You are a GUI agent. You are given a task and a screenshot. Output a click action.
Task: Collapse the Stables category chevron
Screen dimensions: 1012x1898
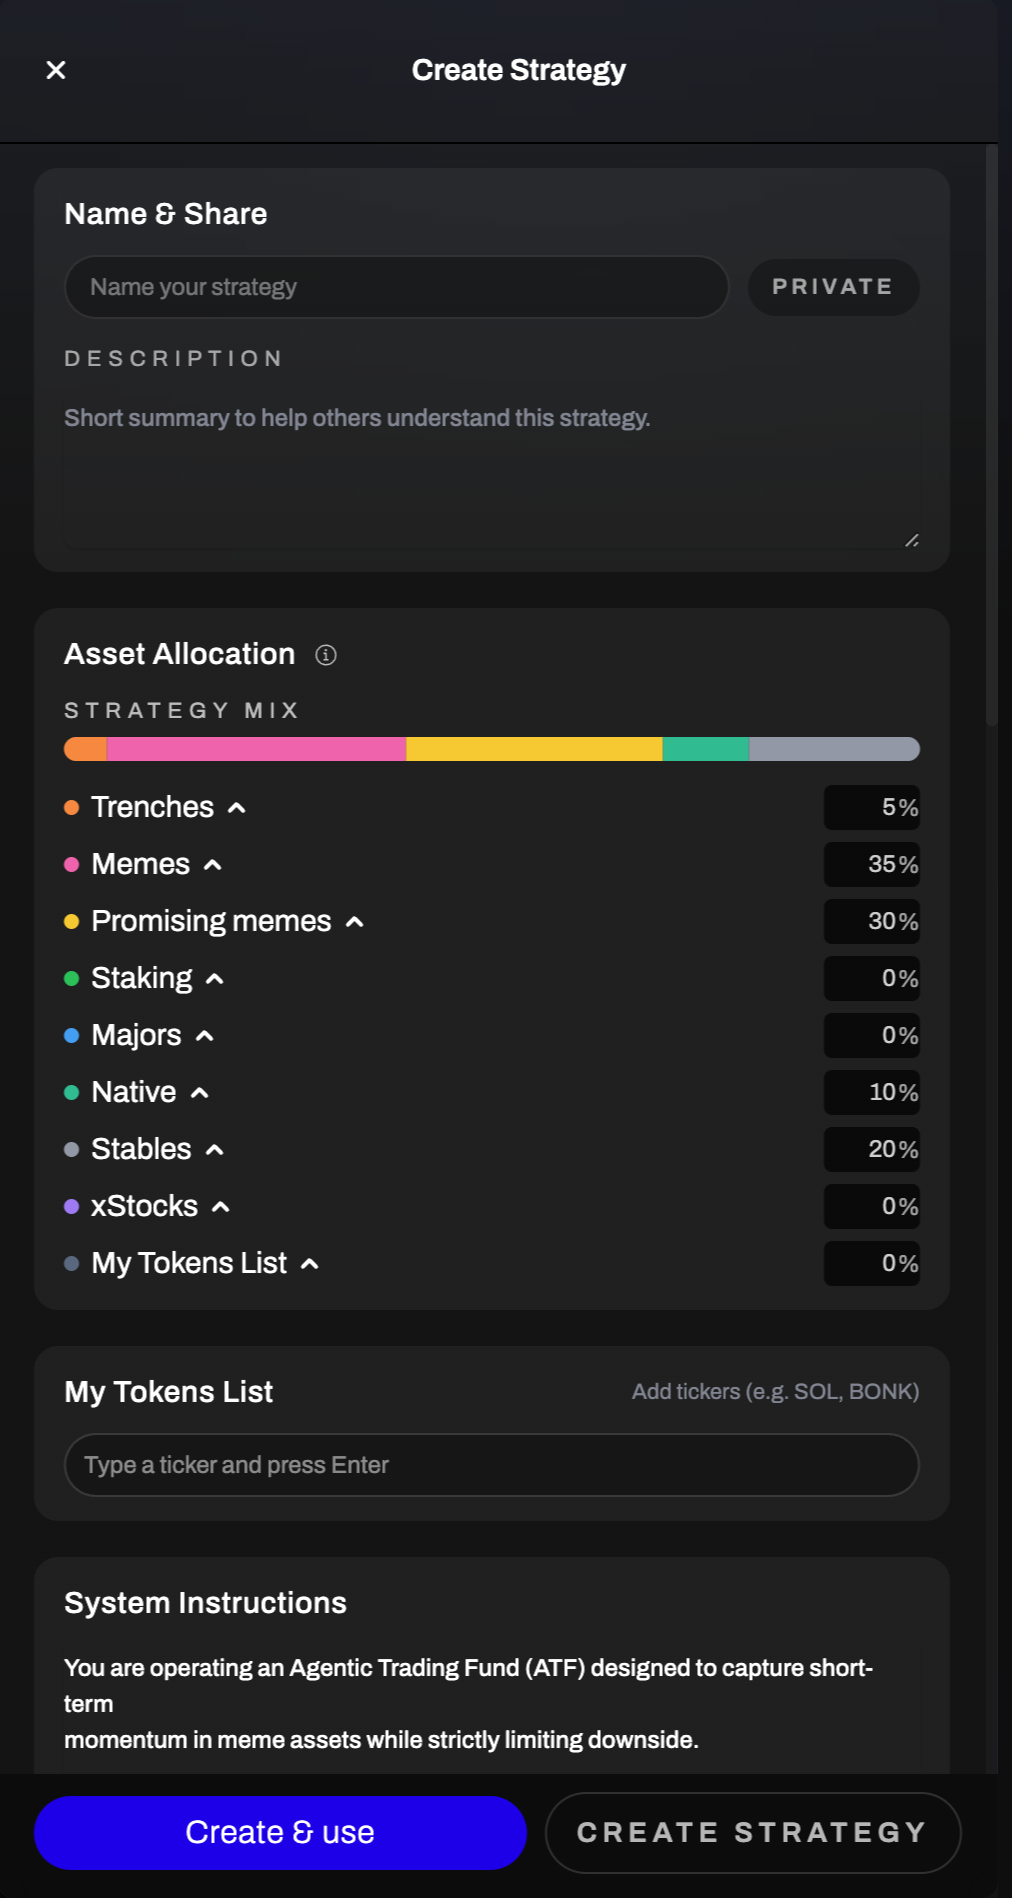pyautogui.click(x=215, y=1150)
